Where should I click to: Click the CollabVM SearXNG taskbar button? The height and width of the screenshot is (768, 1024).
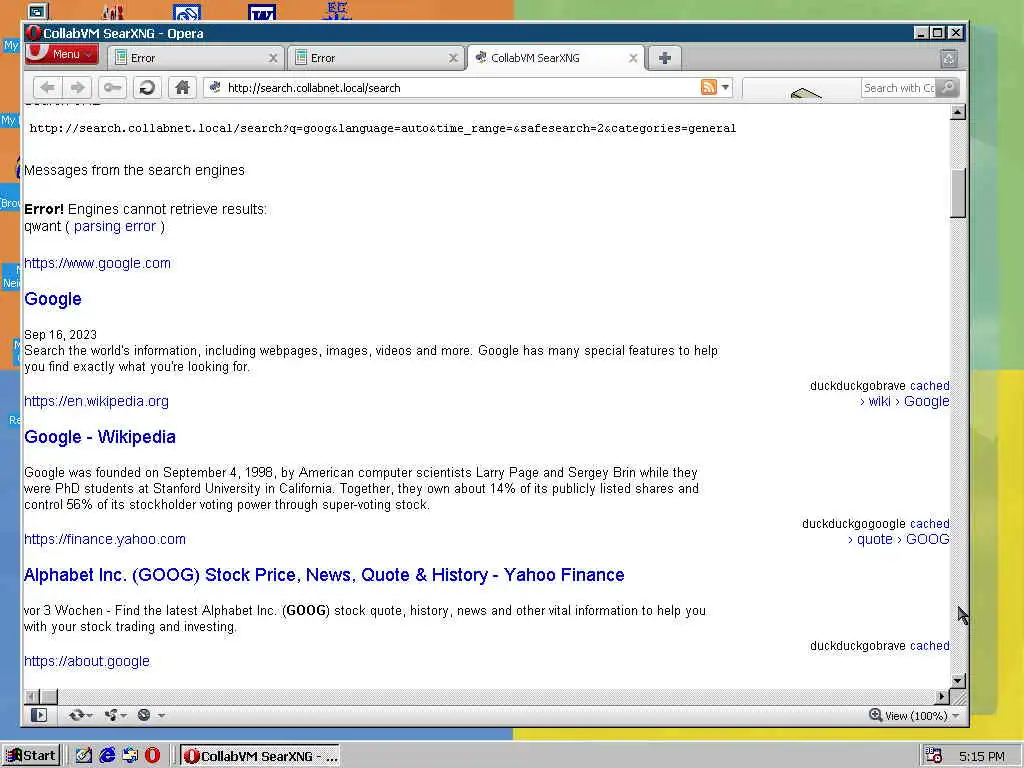[x=260, y=756]
